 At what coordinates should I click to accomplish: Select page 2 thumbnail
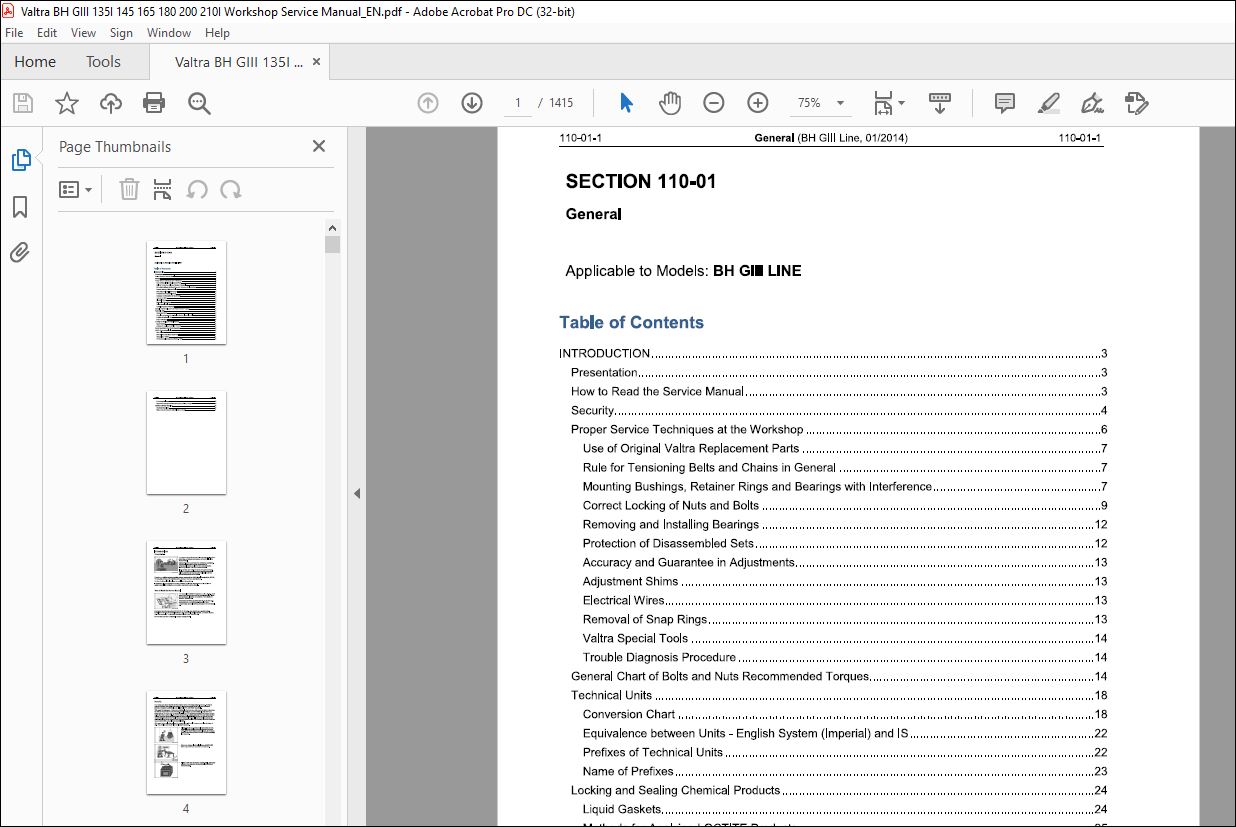point(186,442)
